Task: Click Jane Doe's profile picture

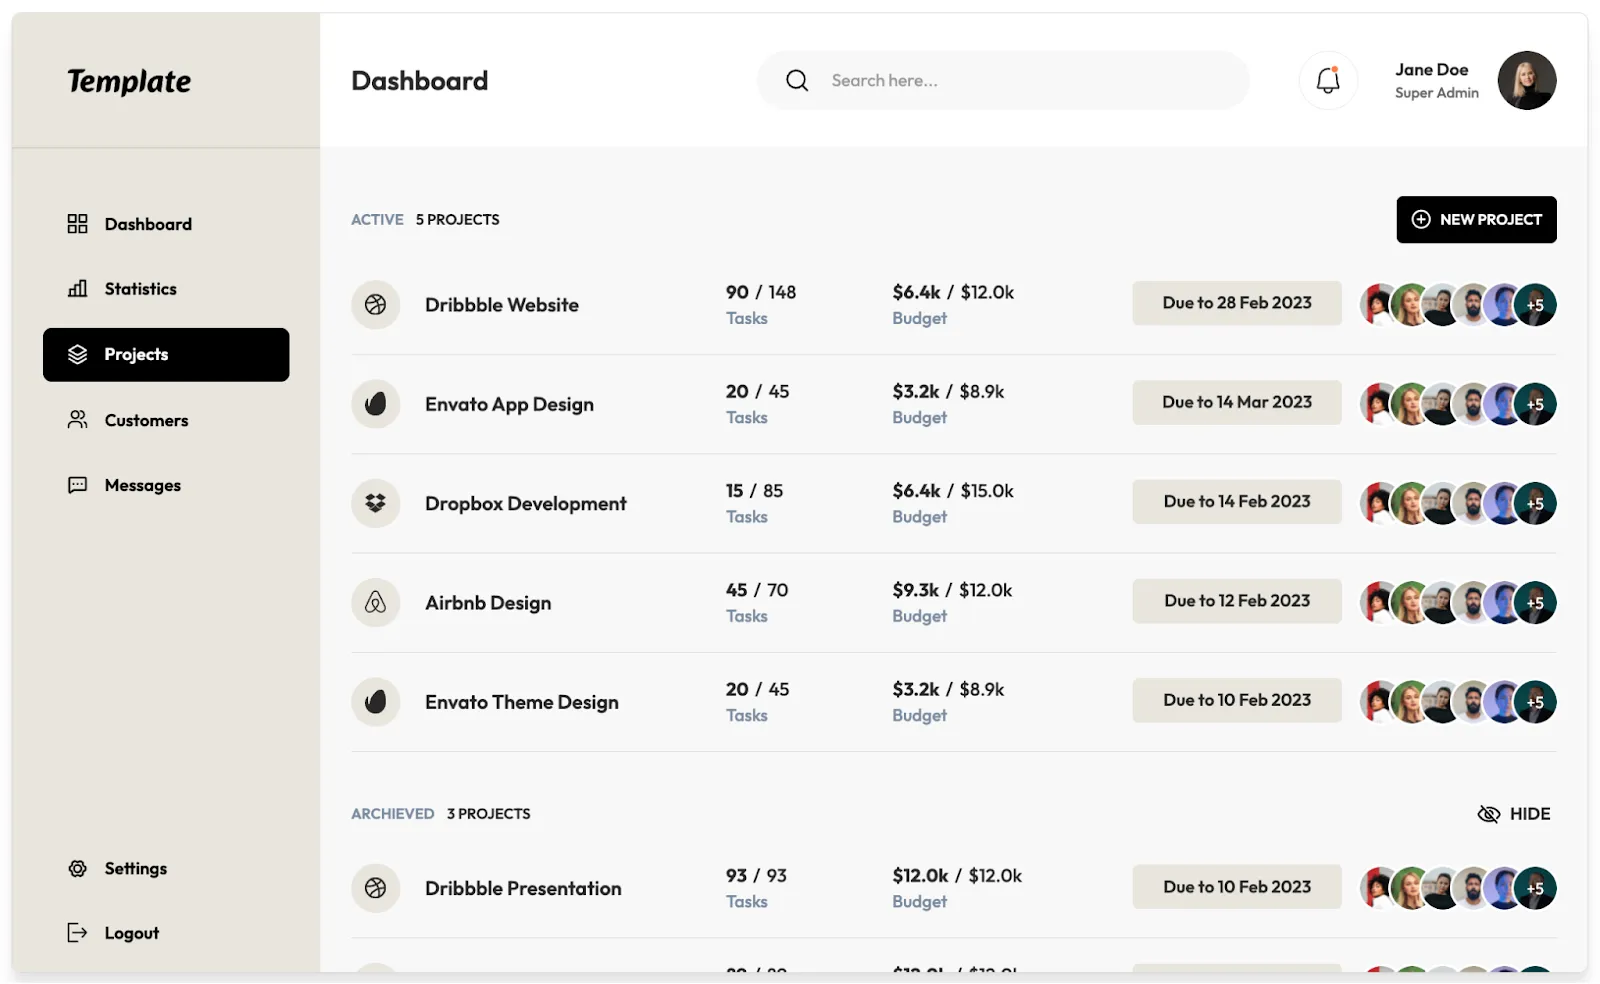Action: pyautogui.click(x=1527, y=80)
